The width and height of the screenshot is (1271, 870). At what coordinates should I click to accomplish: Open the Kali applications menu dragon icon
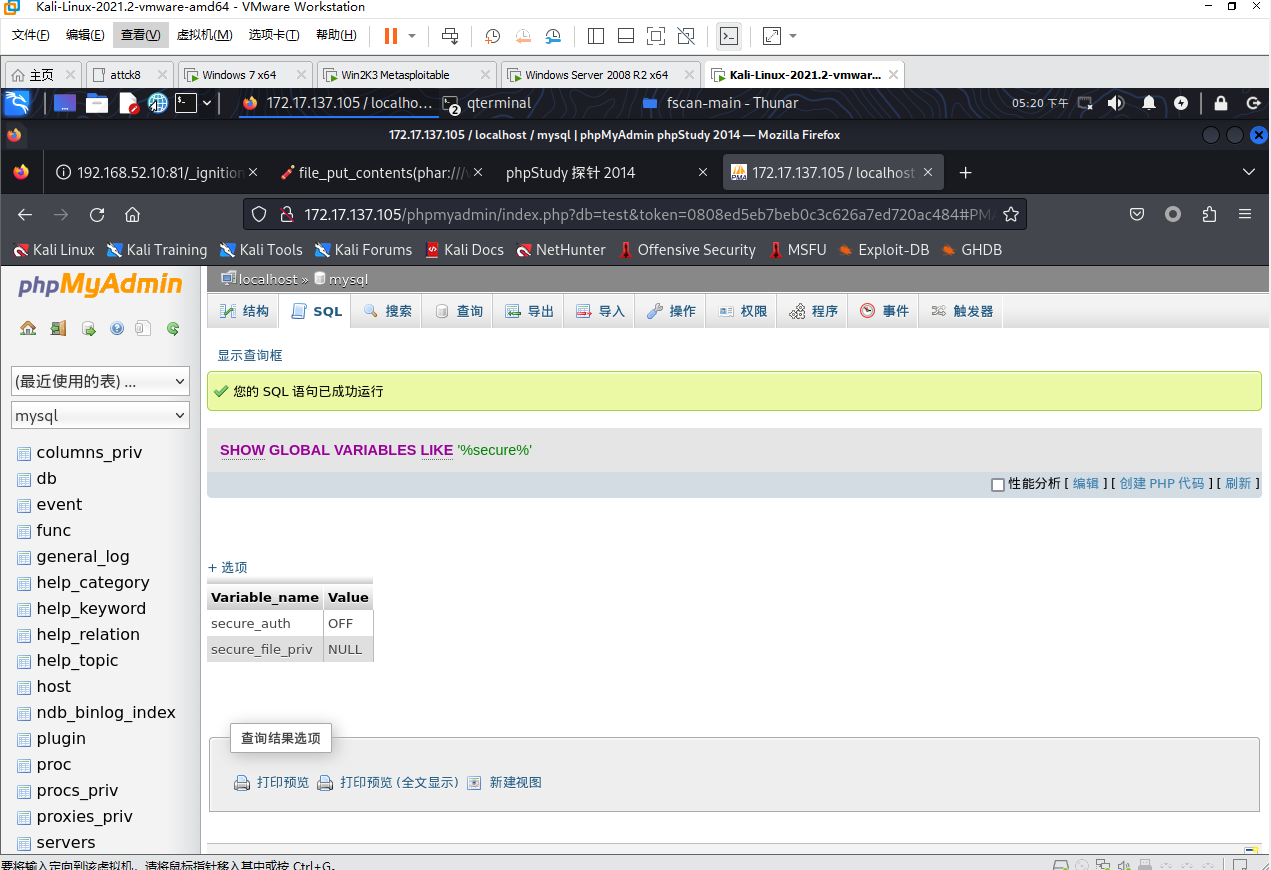17,102
